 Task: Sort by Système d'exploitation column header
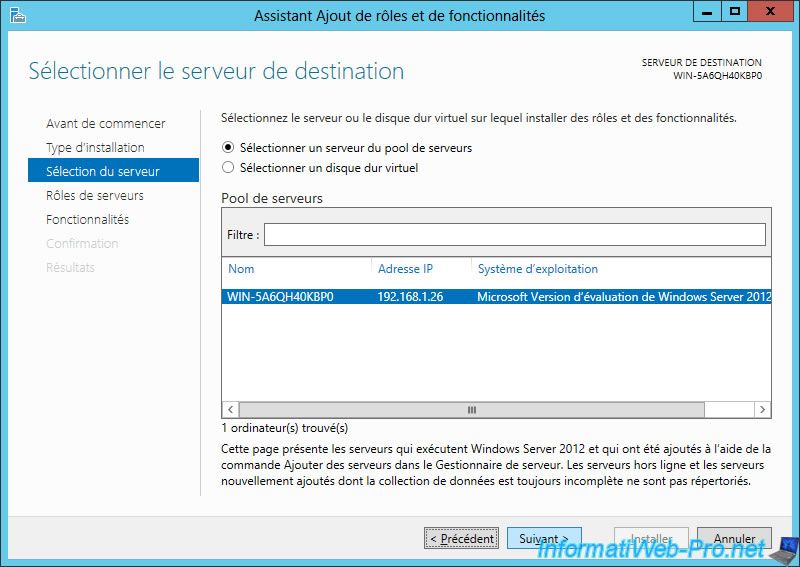(x=538, y=269)
